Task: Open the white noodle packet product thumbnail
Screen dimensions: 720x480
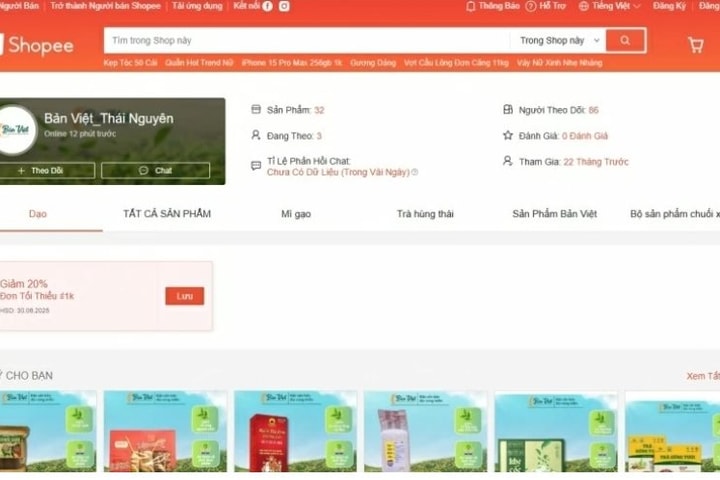Action: click(x=426, y=431)
